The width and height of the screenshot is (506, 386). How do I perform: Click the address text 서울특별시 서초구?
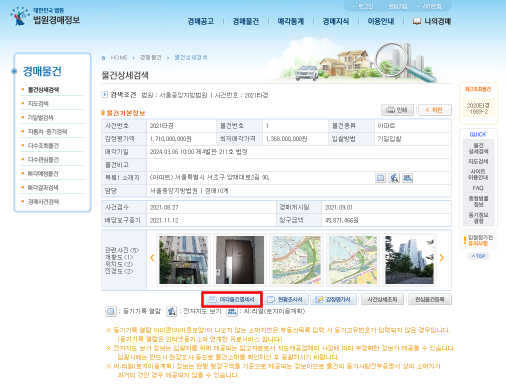coord(199,178)
